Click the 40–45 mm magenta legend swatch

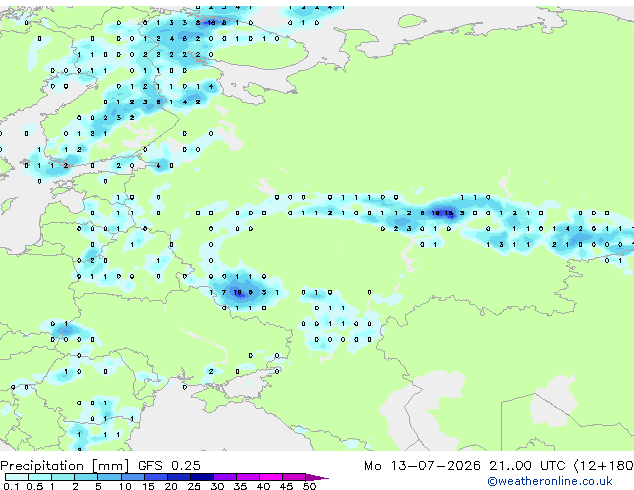[271, 477]
